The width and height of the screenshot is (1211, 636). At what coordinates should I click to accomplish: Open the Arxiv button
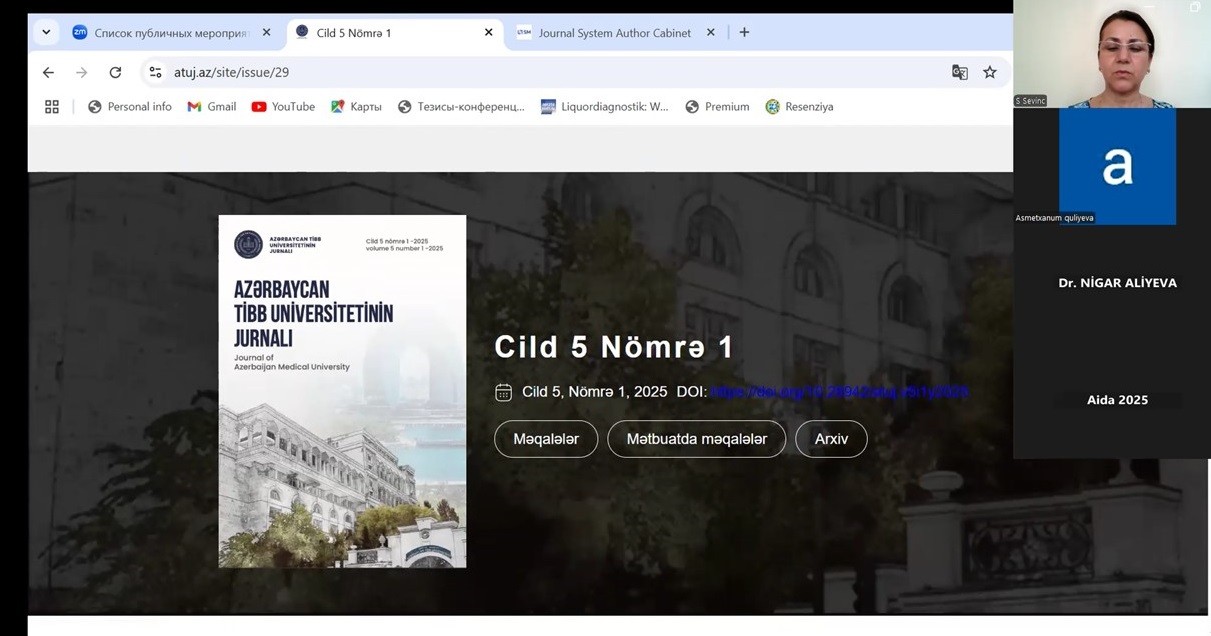[x=831, y=439]
